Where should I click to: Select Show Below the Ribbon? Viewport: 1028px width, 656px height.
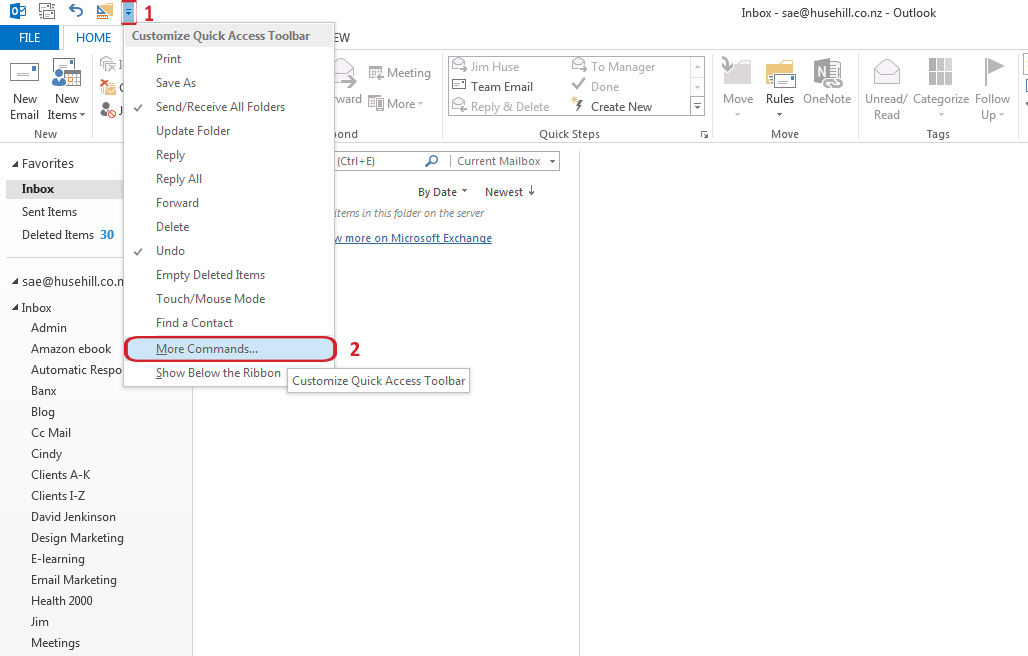217,372
